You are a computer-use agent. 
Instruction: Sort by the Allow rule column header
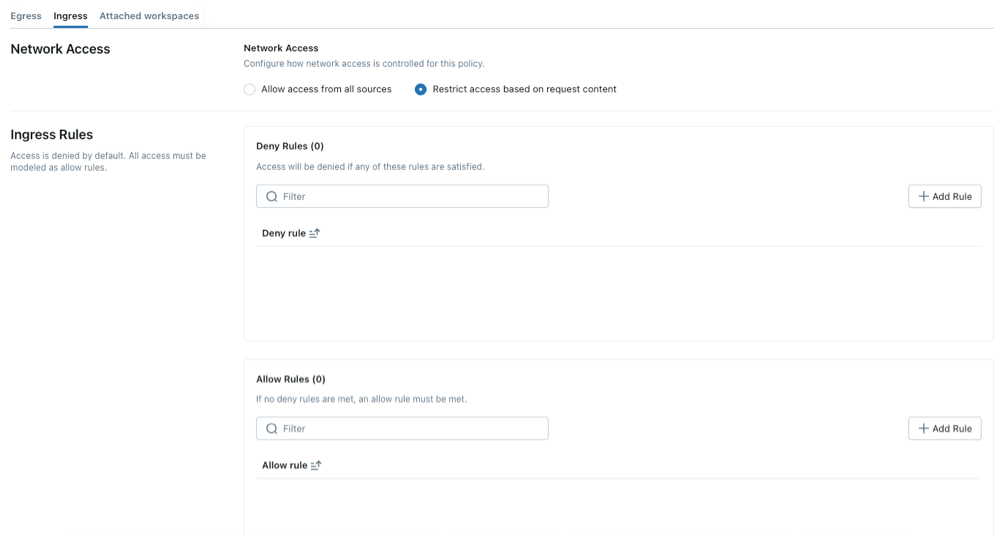[285, 465]
